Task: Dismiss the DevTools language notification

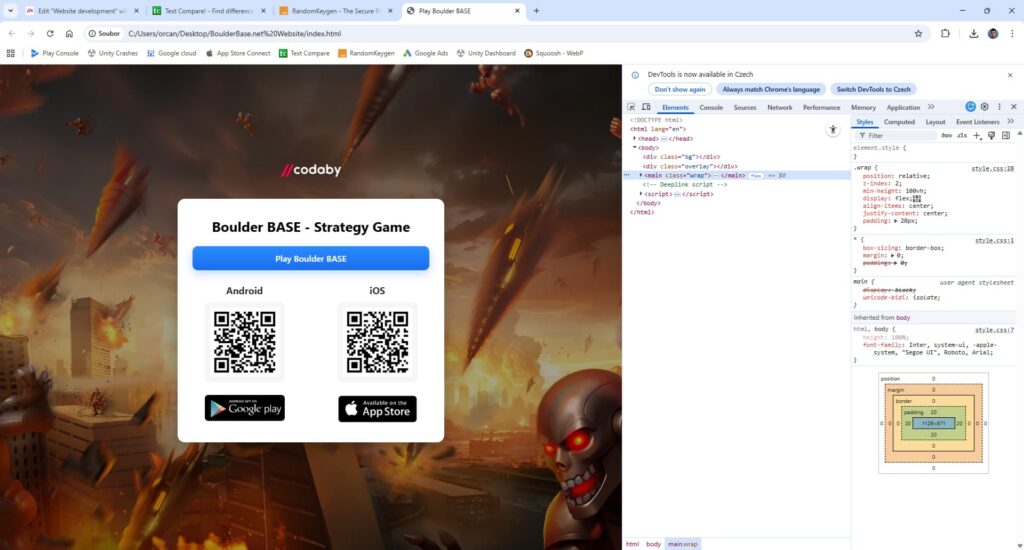Action: (1010, 75)
